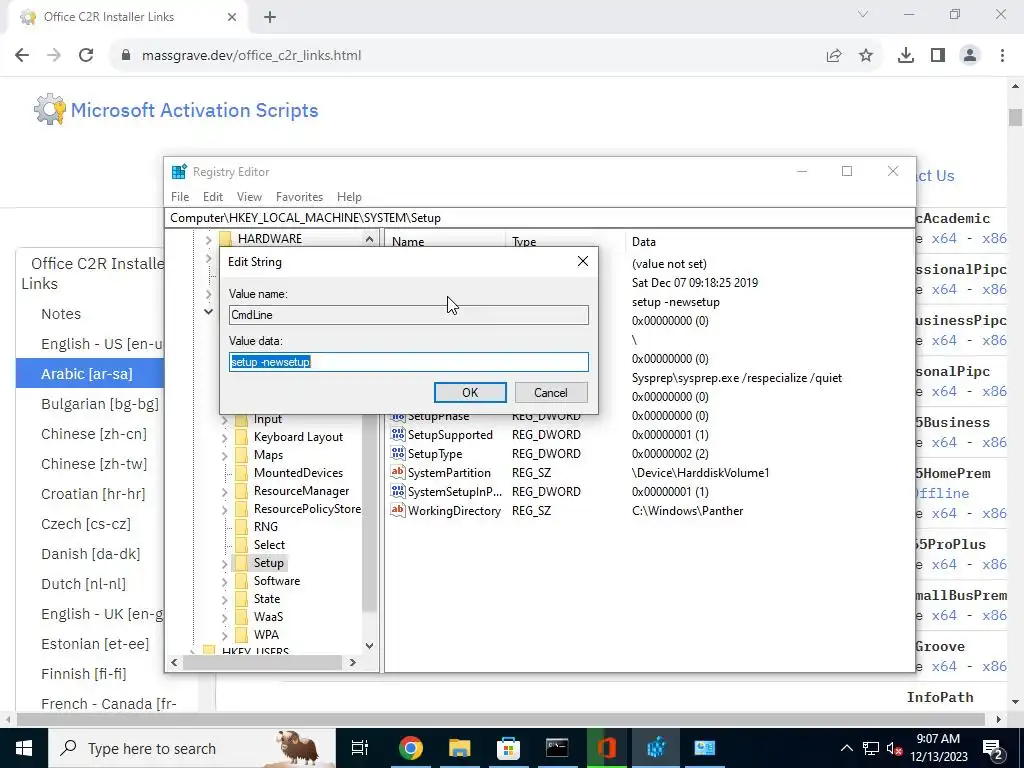This screenshot has height=768, width=1024.
Task: Click the Chrome address bar URL
Action: tap(251, 56)
